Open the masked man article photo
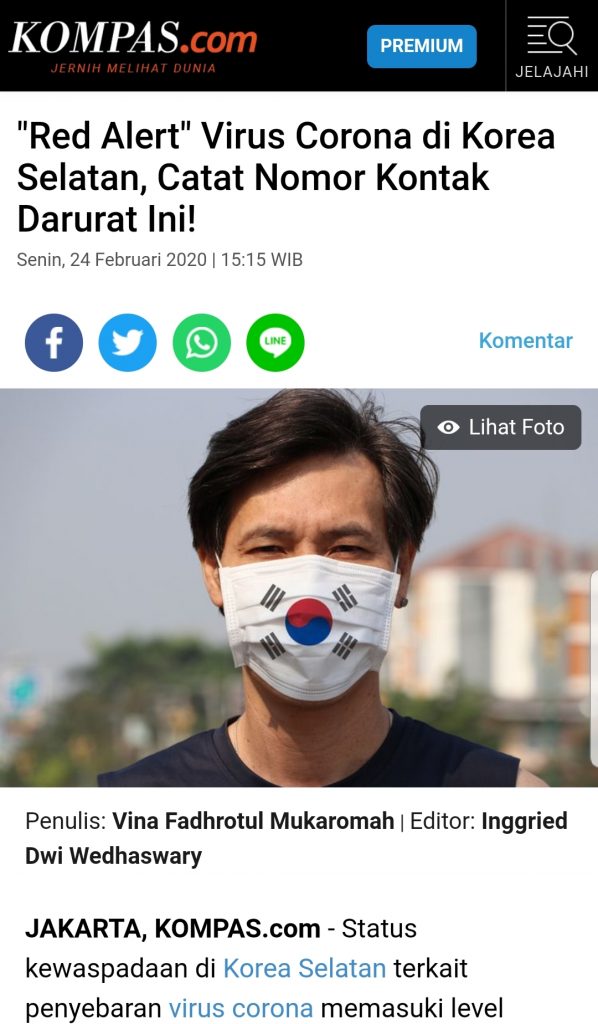The height and width of the screenshot is (1024, 598). point(299,588)
